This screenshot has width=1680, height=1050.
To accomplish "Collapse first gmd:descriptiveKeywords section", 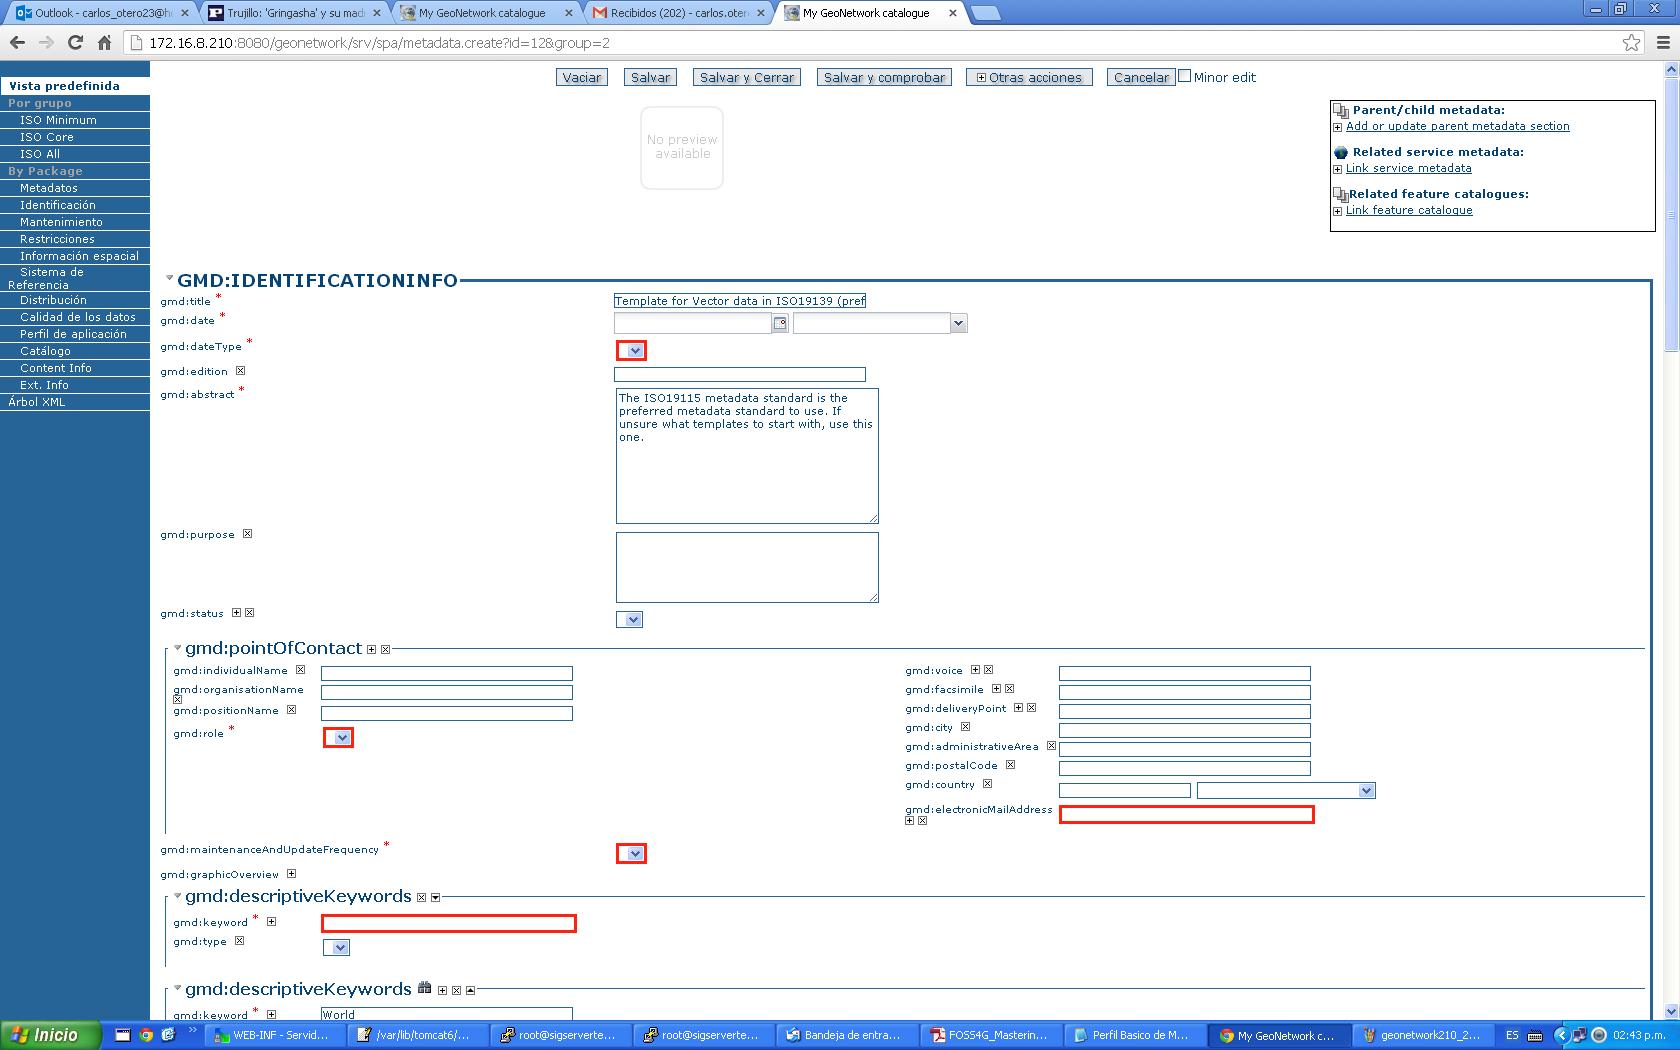I will pyautogui.click(x=177, y=896).
